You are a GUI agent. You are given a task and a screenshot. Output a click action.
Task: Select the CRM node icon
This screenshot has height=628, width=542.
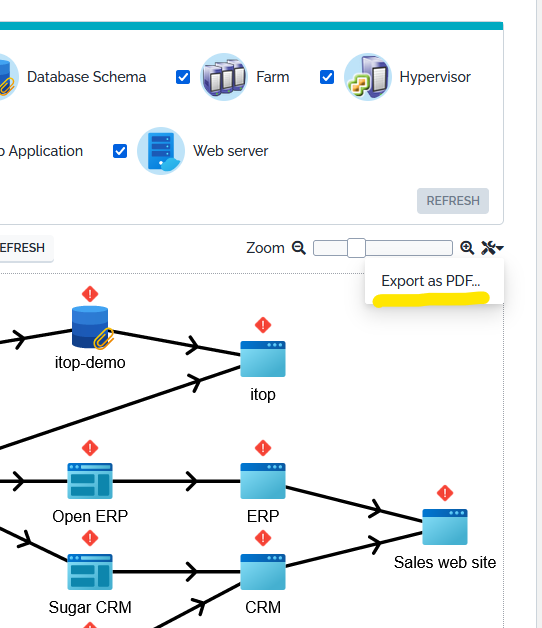263,572
